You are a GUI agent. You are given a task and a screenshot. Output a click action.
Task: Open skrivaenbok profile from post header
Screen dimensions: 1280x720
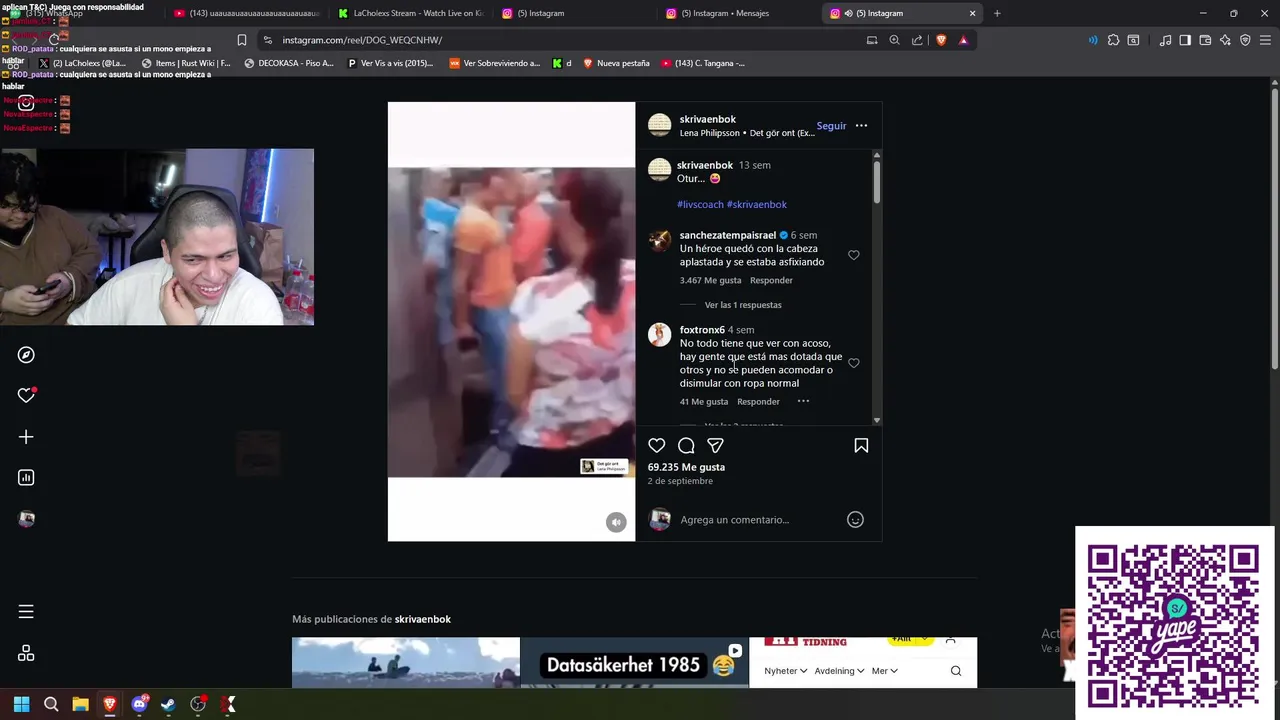(707, 119)
